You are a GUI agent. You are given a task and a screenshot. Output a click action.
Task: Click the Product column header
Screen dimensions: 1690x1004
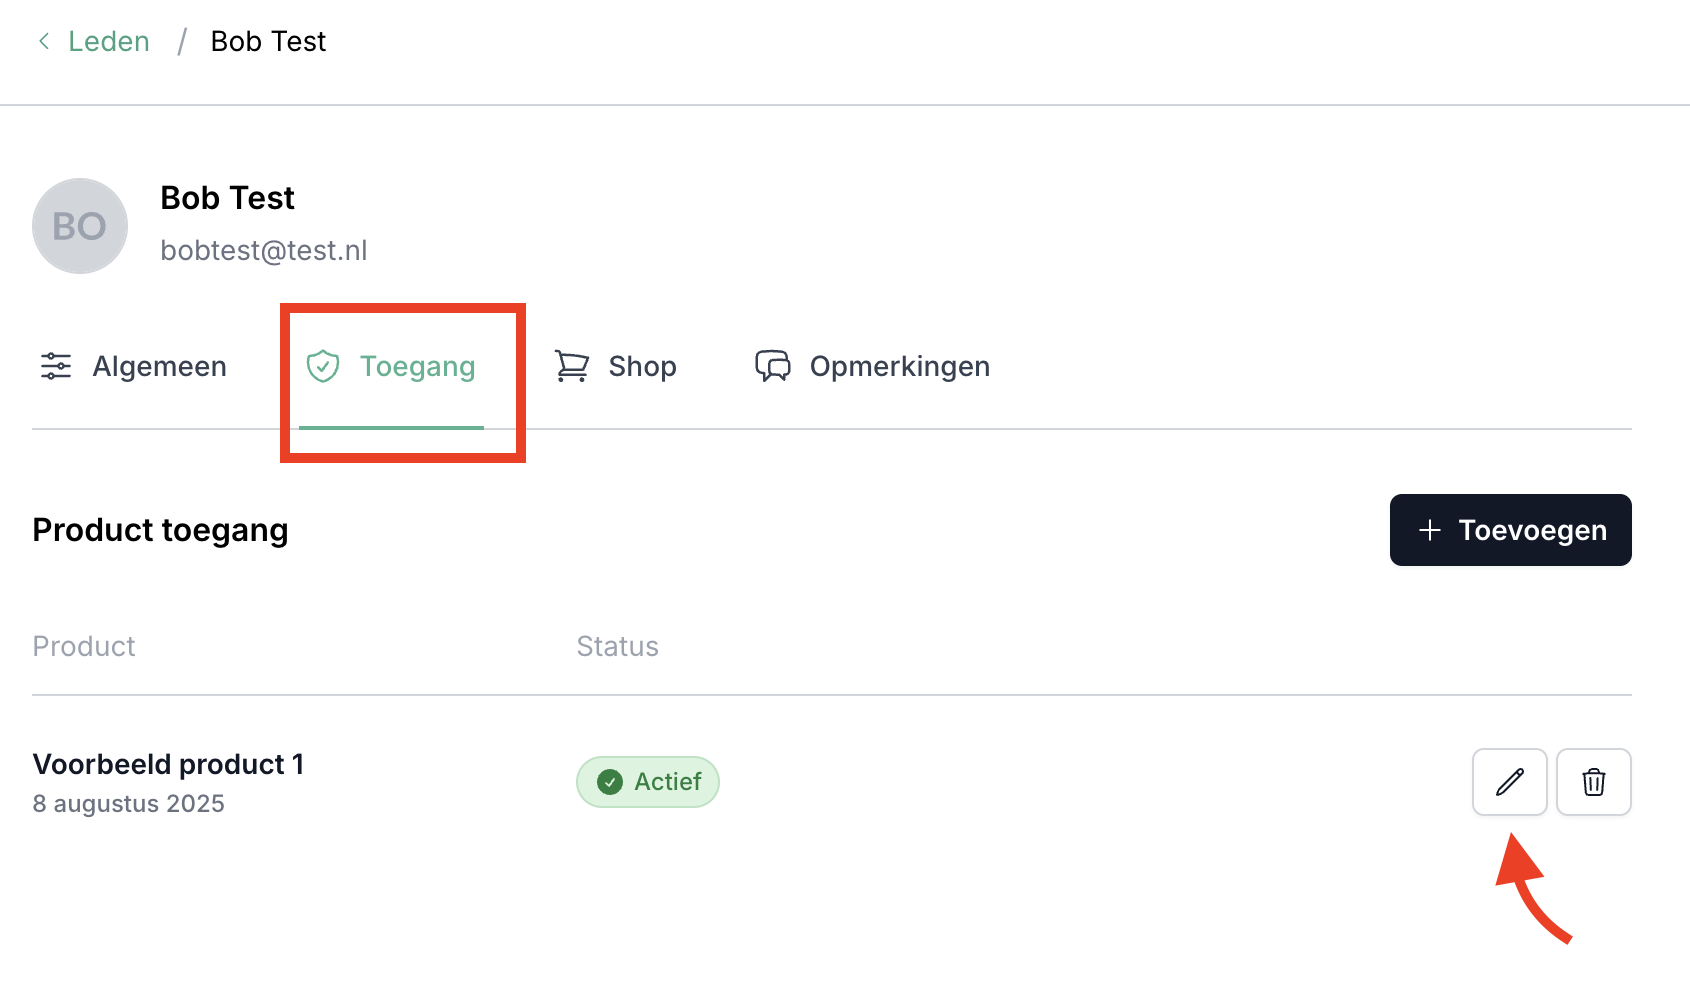pos(84,646)
